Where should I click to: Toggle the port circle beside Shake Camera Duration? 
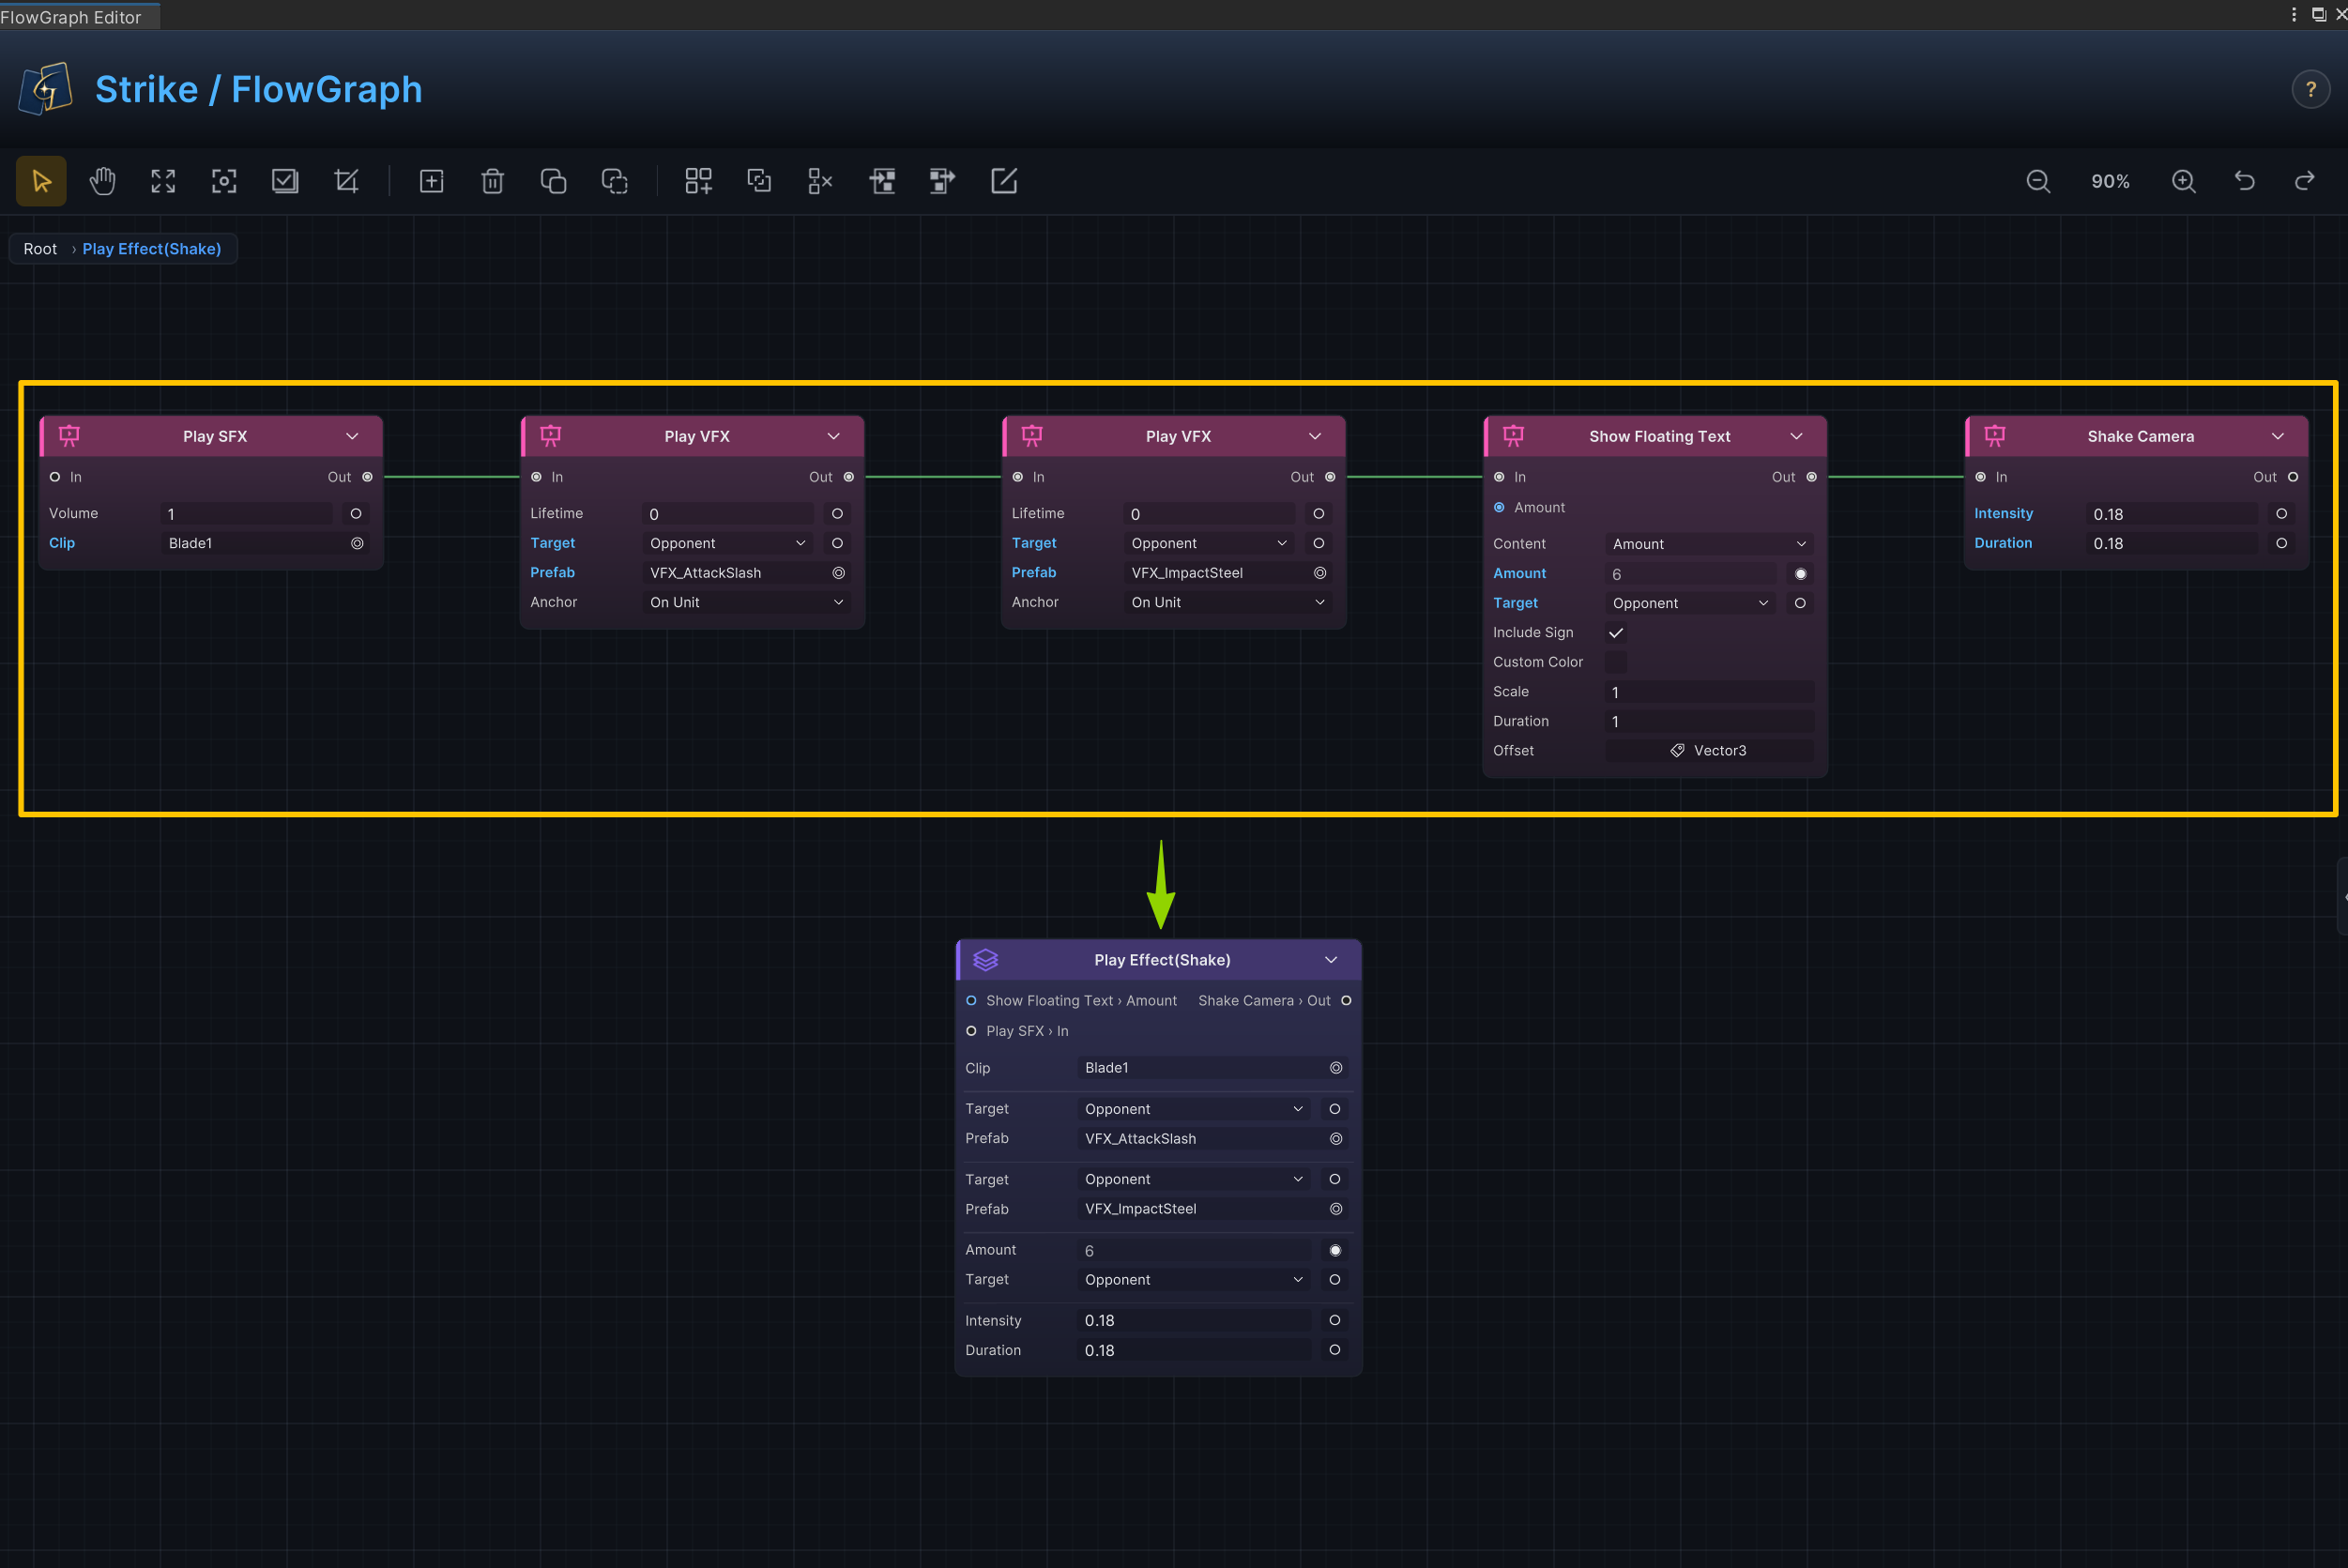click(2282, 543)
